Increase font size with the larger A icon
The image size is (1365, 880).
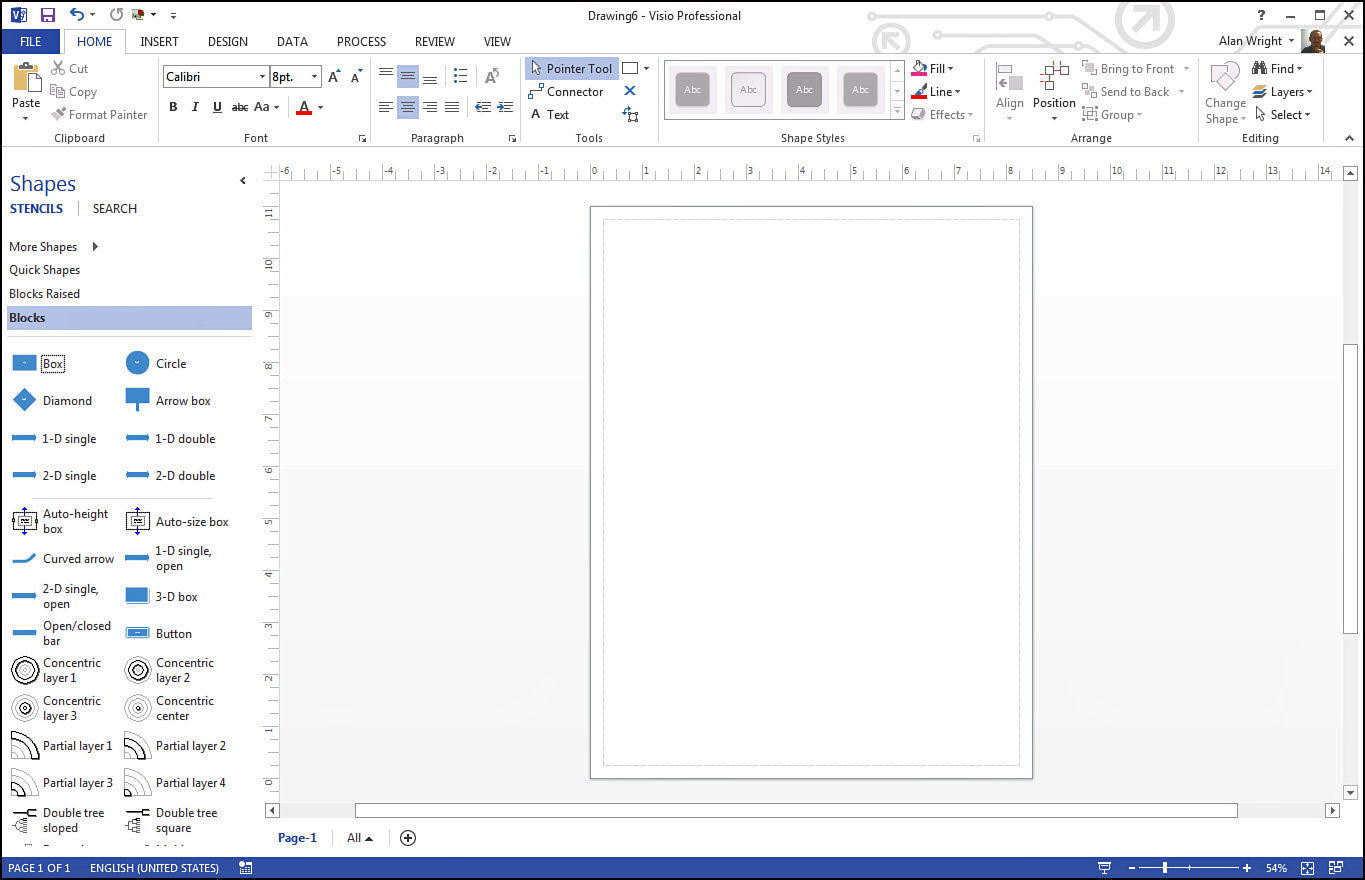tap(334, 76)
